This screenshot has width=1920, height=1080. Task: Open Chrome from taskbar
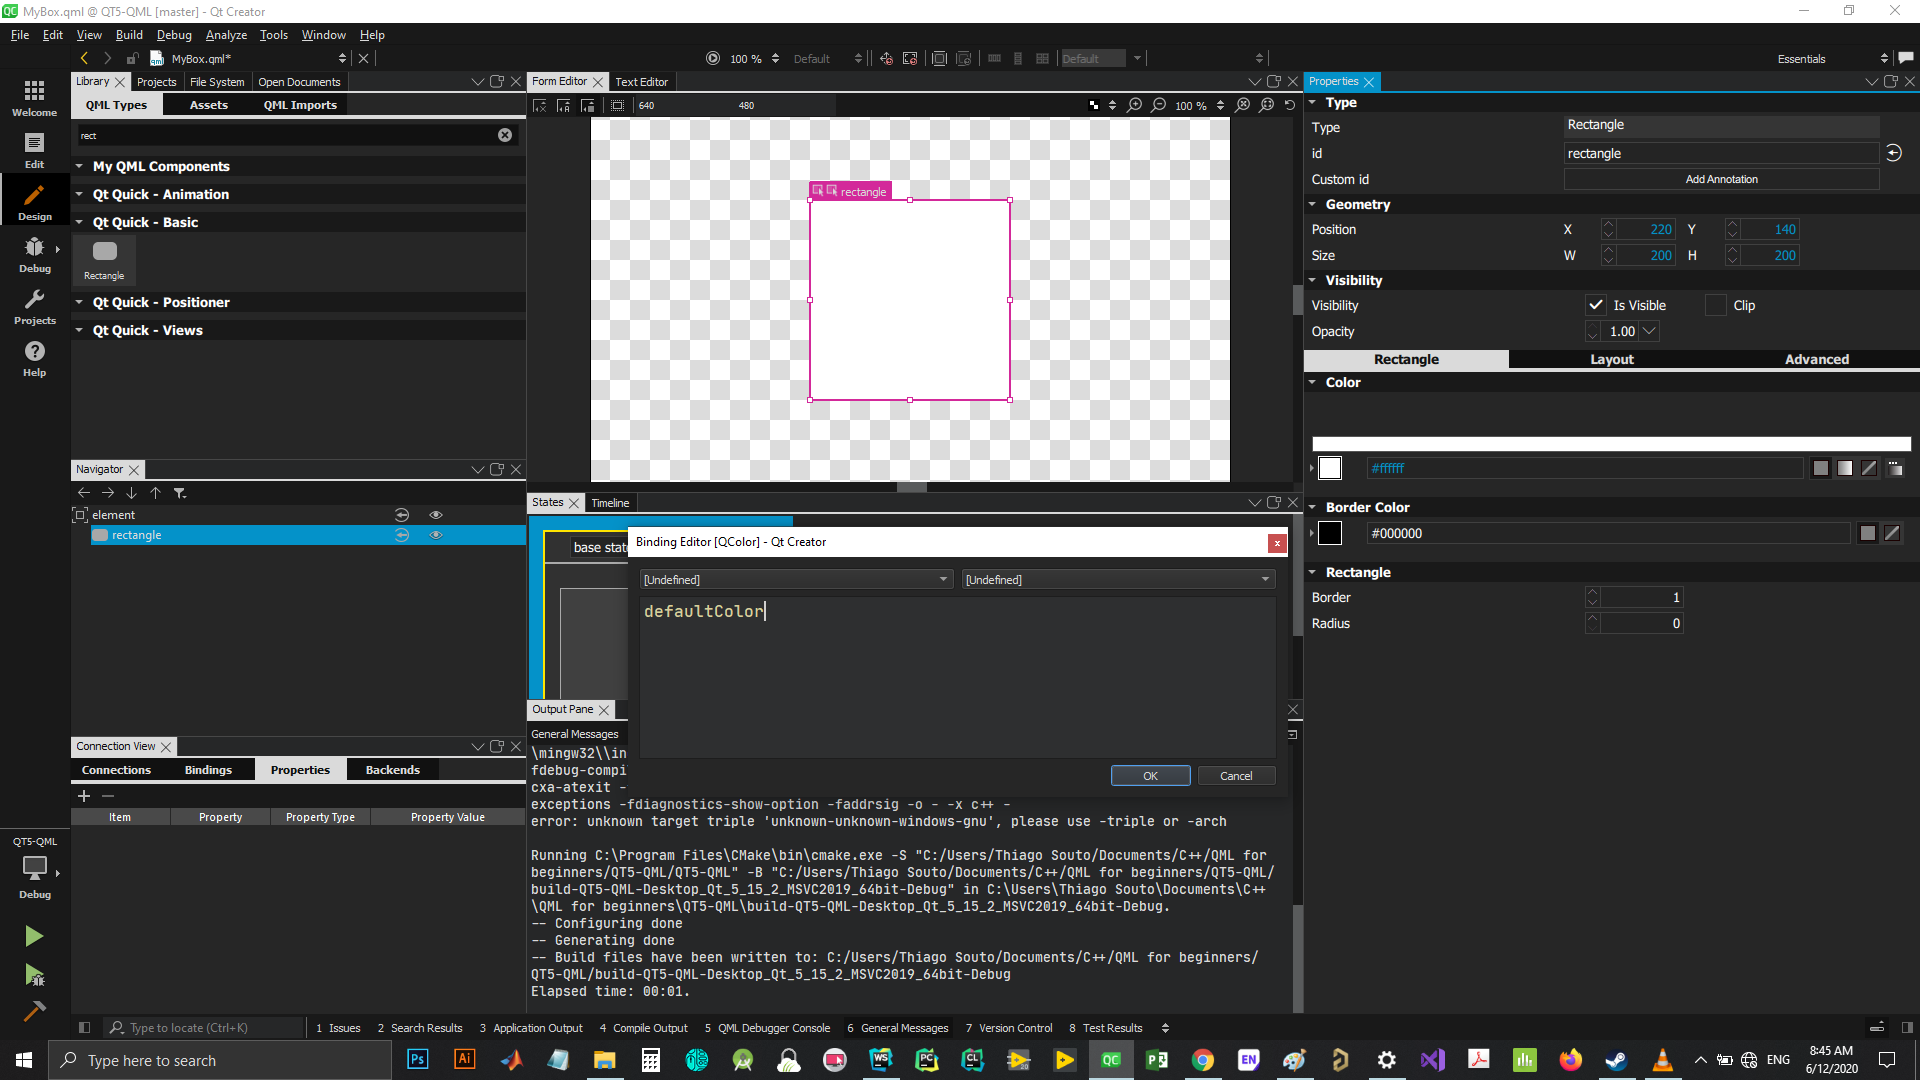tap(1203, 1060)
